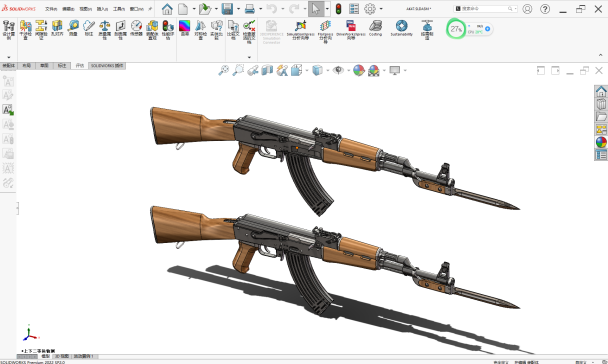Expand the Design Study dropdown arrow

(x=9, y=57)
